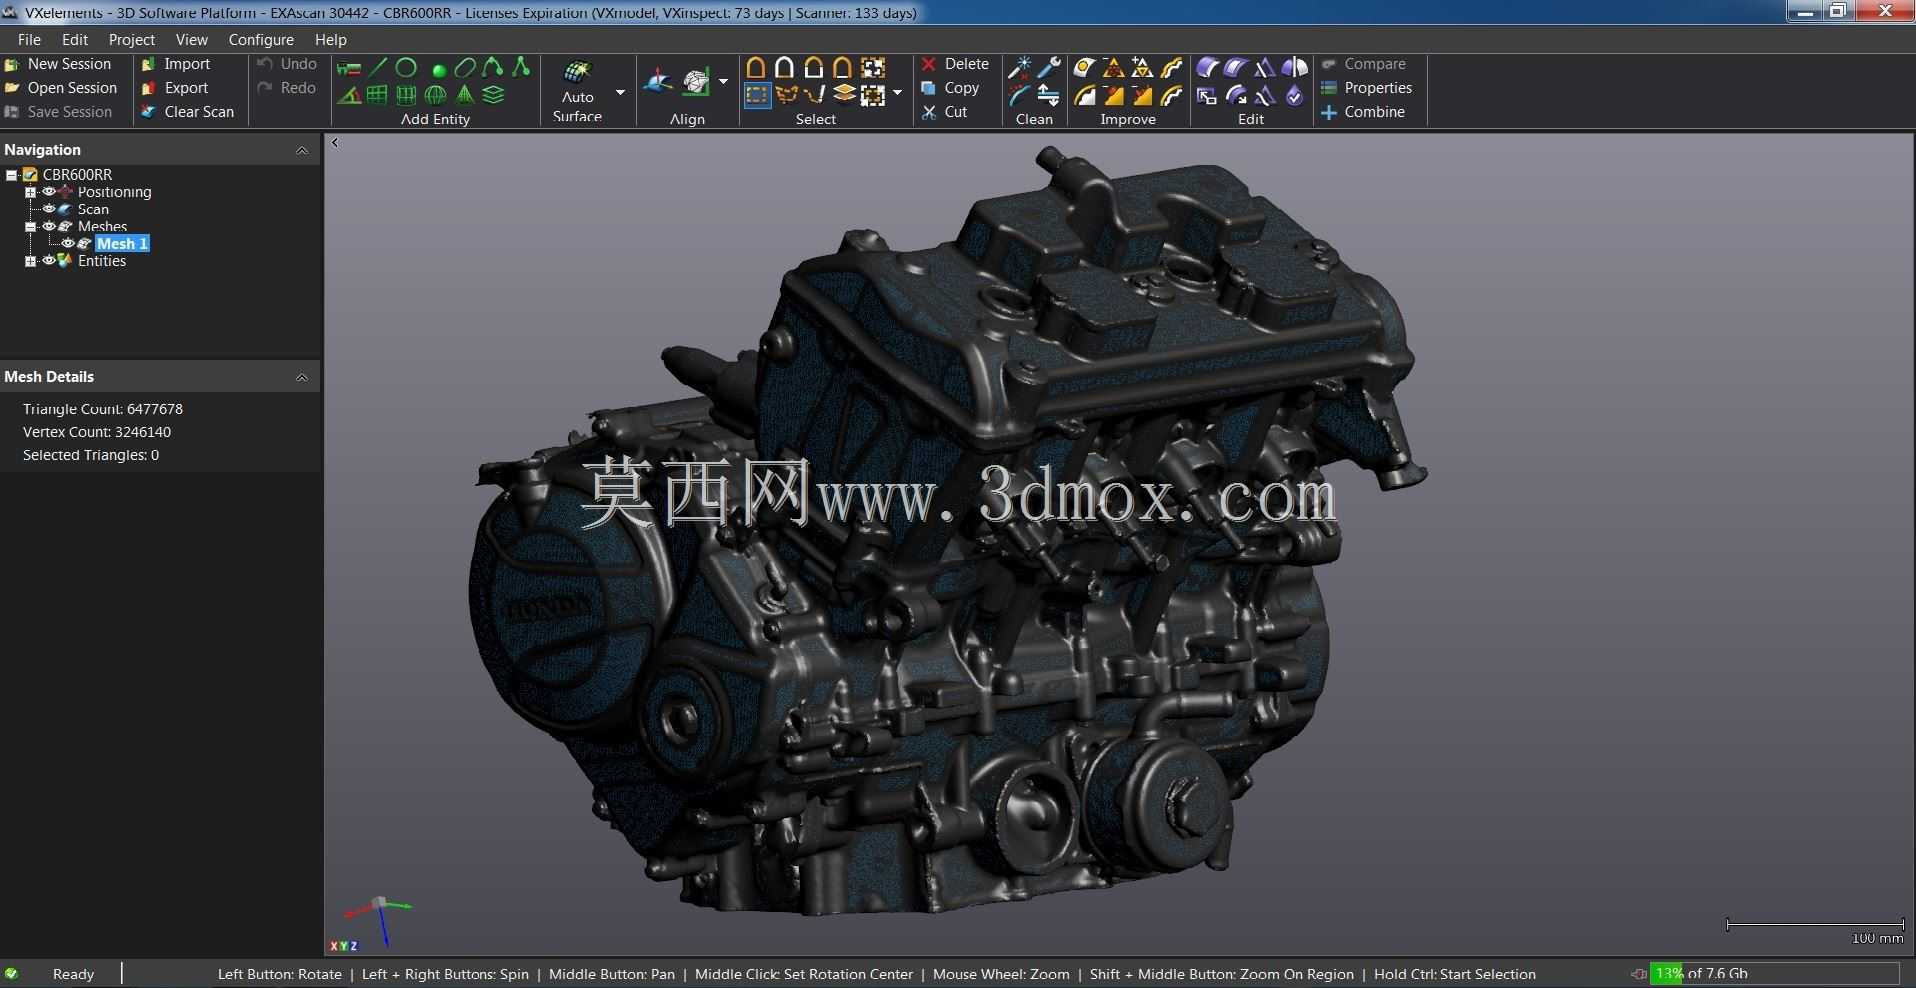Select the brush selection tool

point(815,96)
